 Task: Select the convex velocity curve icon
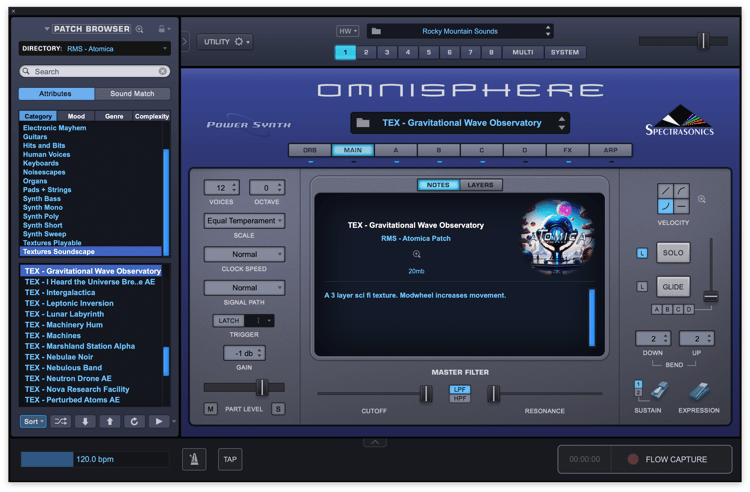tap(681, 191)
